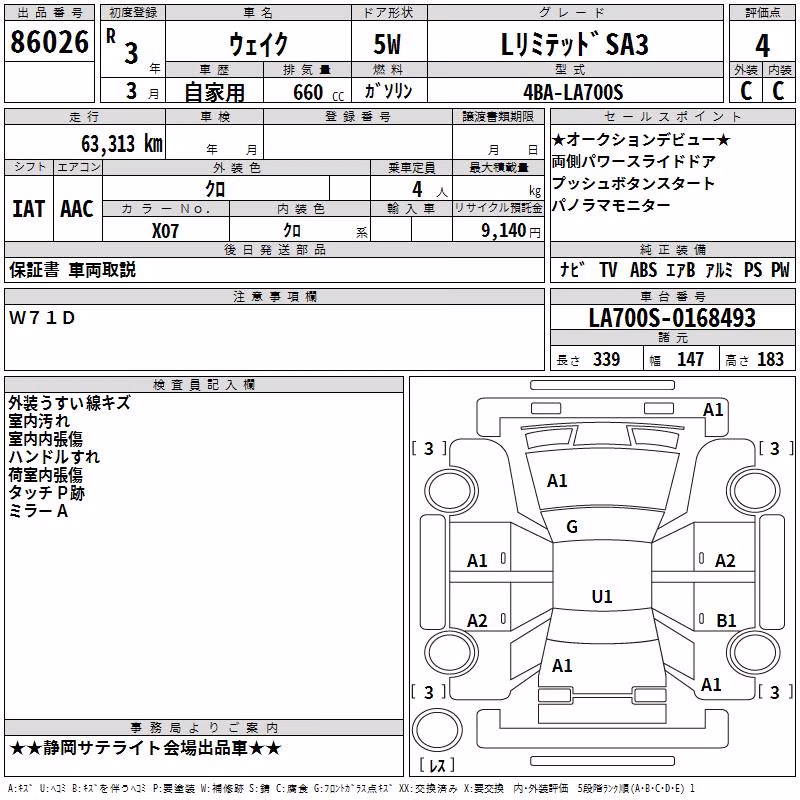The height and width of the screenshot is (800, 800).
Task: Click B1 mark on car diagram
Action: (726, 620)
